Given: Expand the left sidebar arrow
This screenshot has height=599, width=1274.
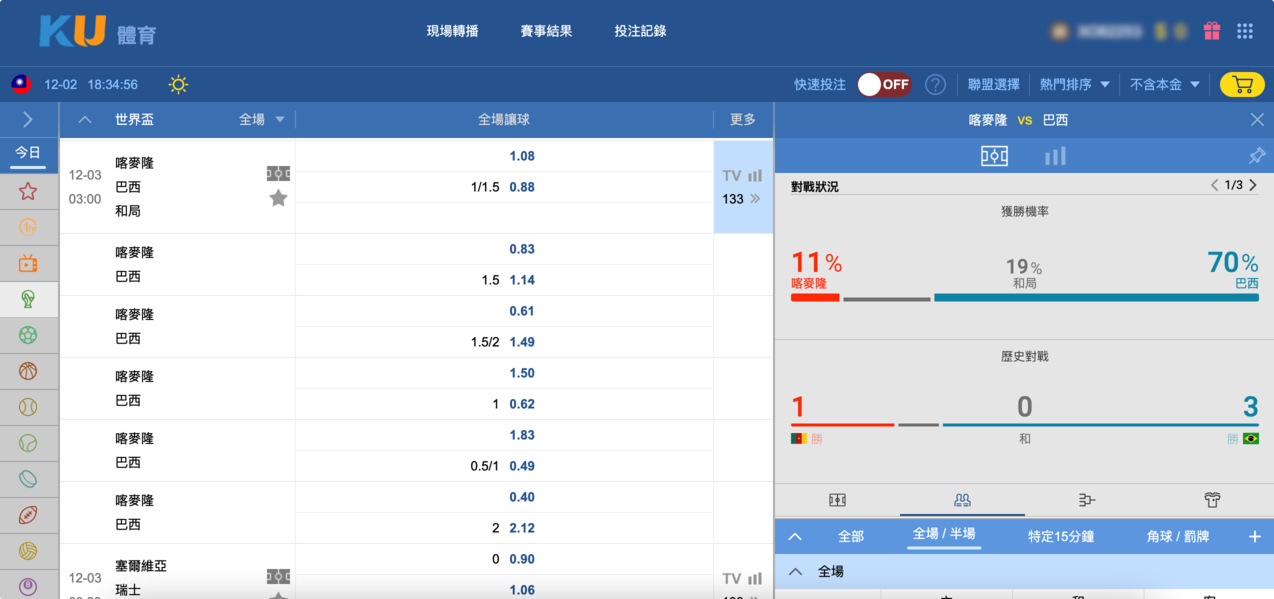Looking at the screenshot, I should 28,120.
